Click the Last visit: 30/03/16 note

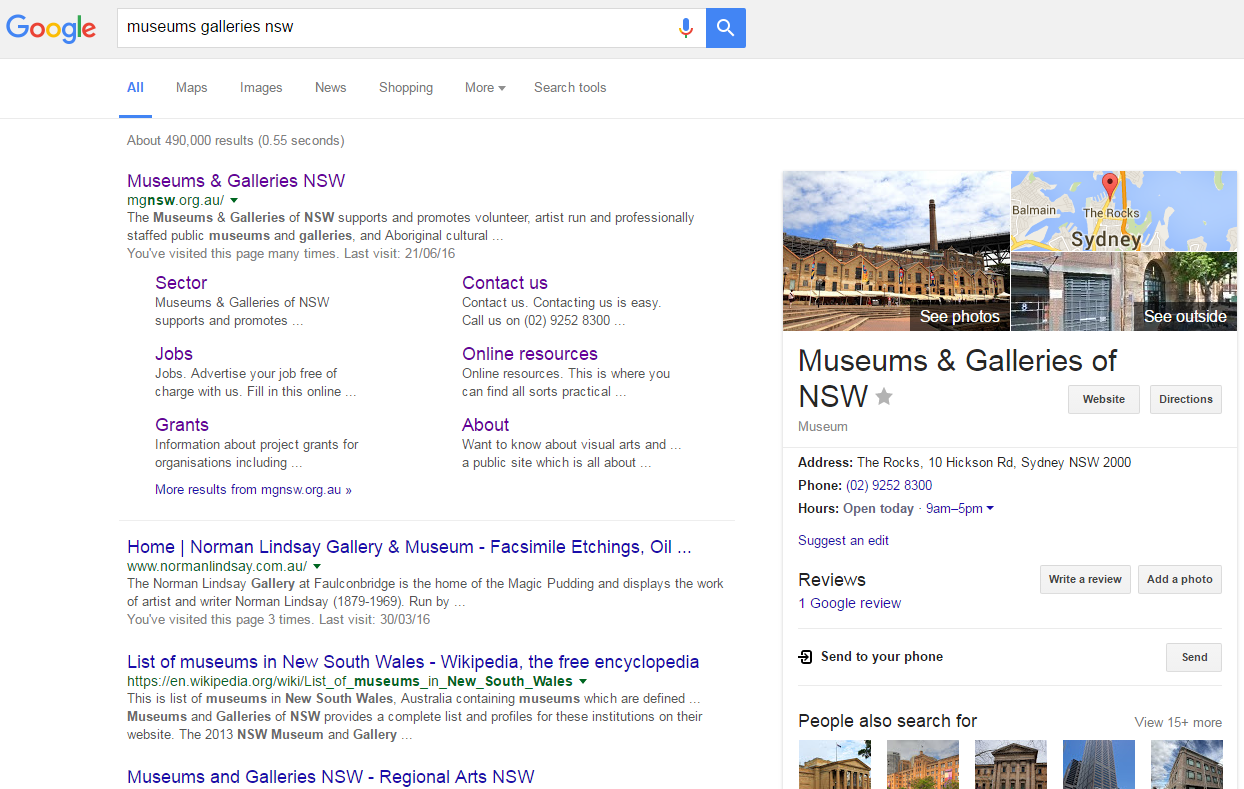[x=373, y=620]
